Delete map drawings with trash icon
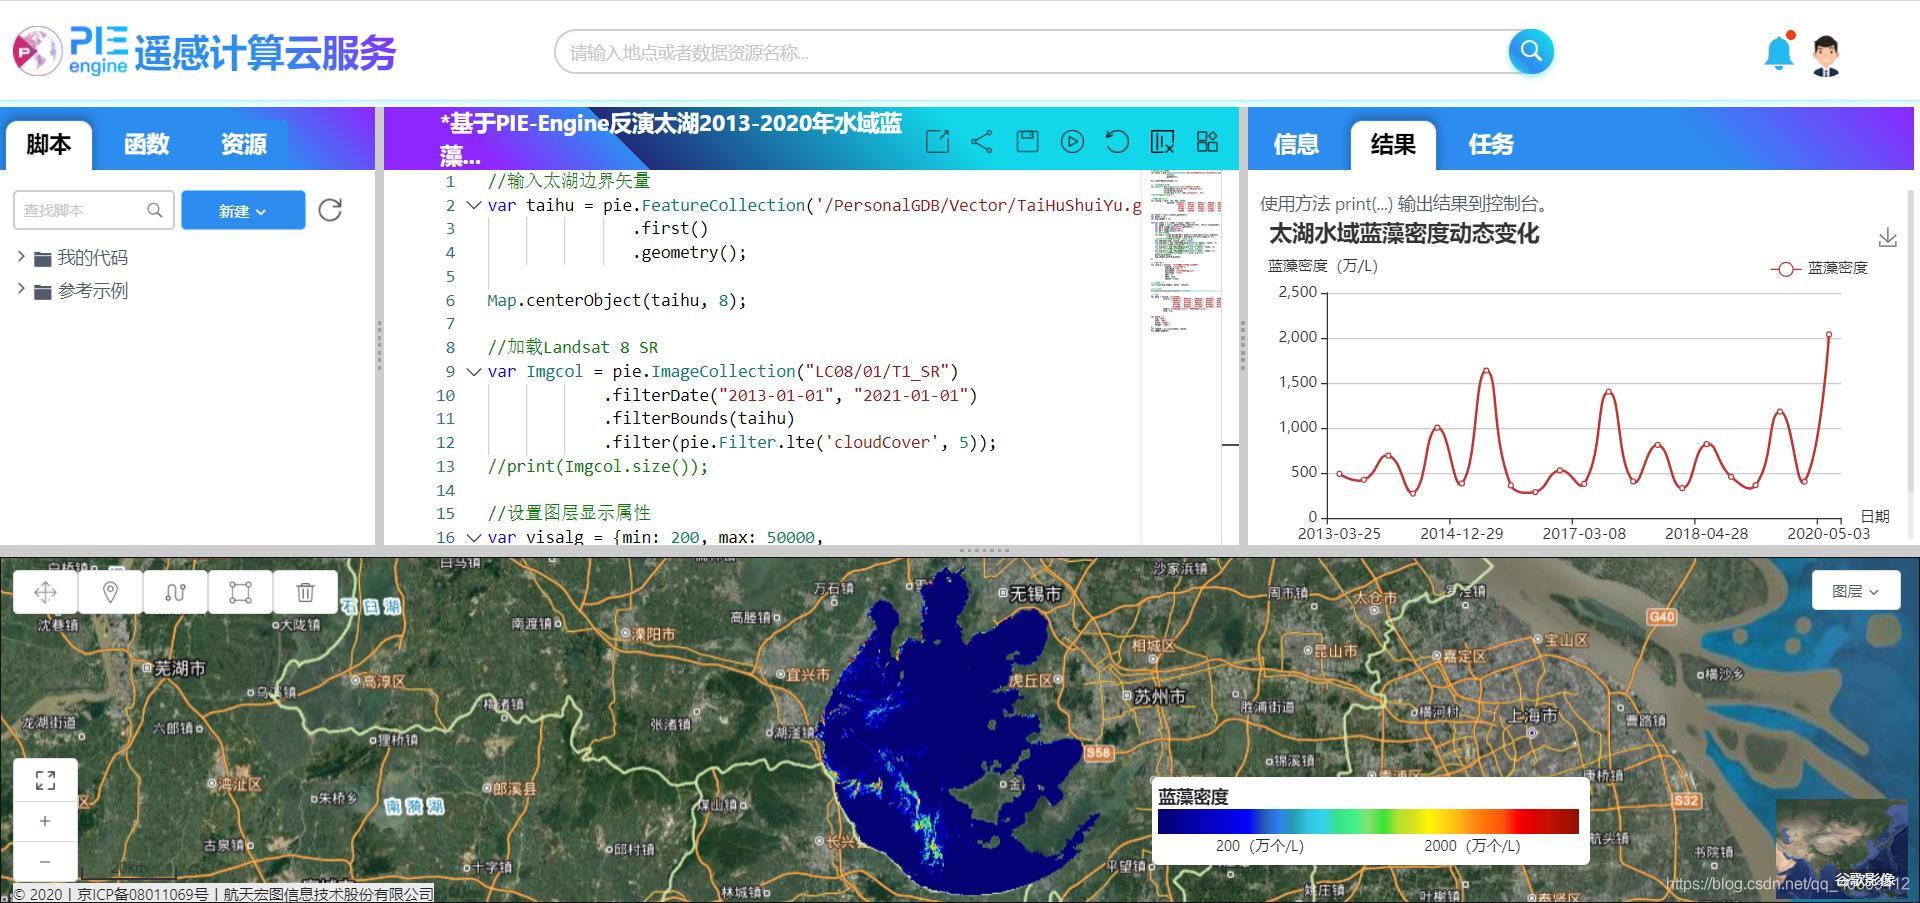The image size is (1920, 903). (305, 593)
